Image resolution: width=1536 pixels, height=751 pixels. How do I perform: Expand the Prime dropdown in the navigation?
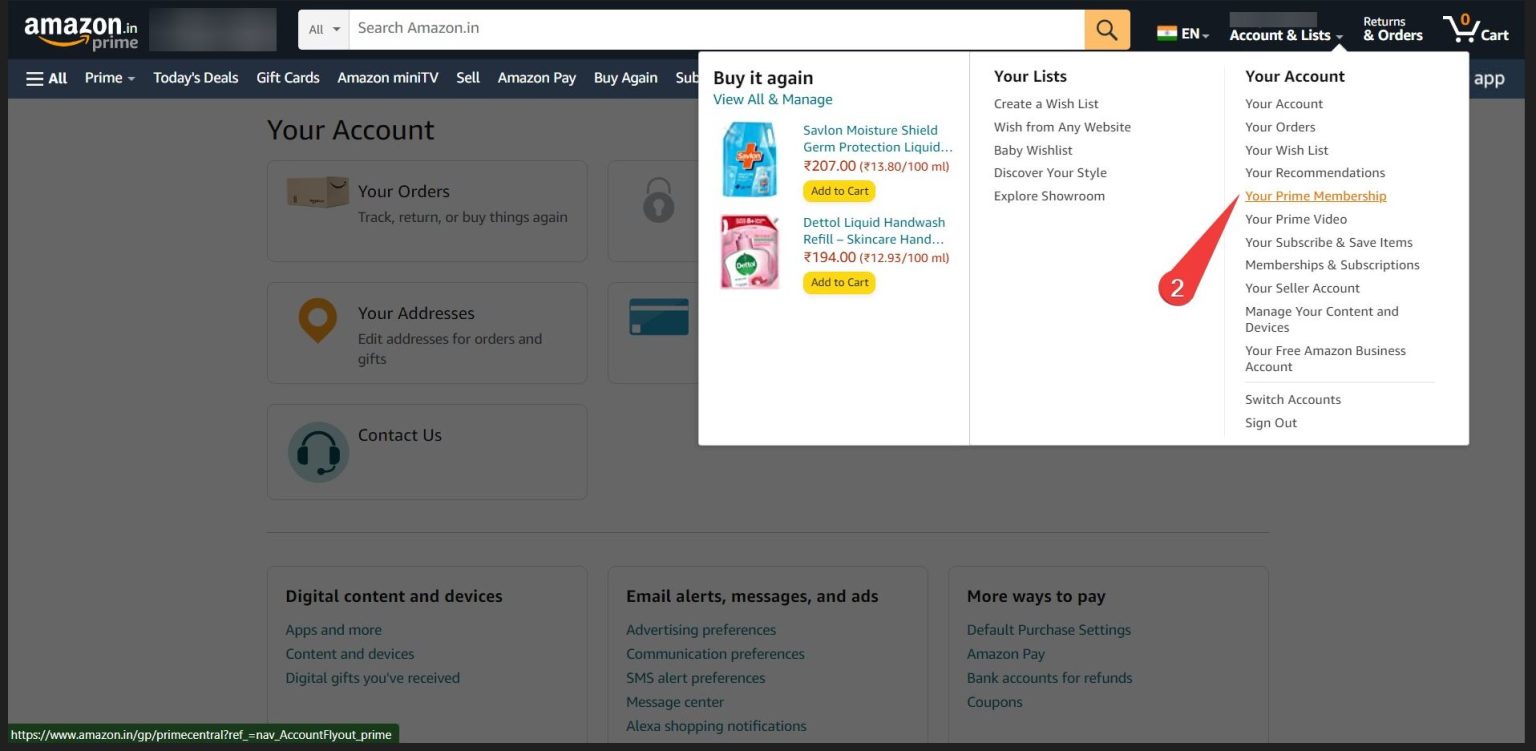tap(108, 77)
